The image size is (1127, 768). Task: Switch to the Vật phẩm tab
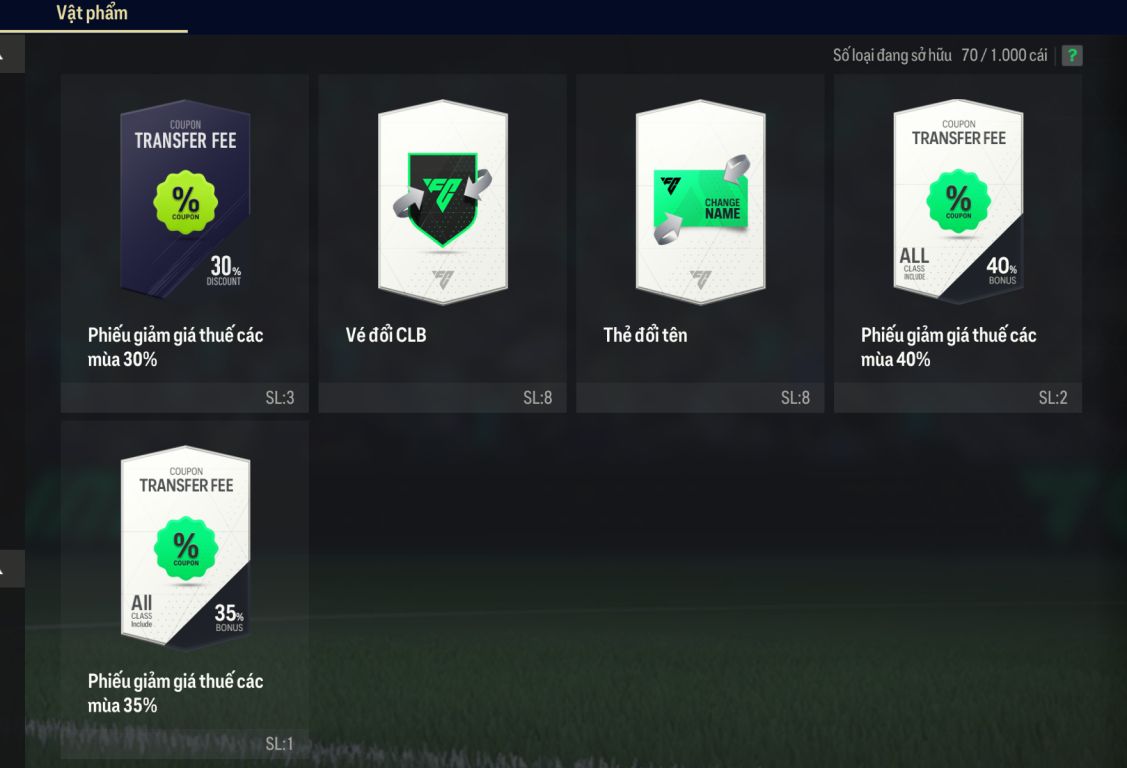[92, 13]
